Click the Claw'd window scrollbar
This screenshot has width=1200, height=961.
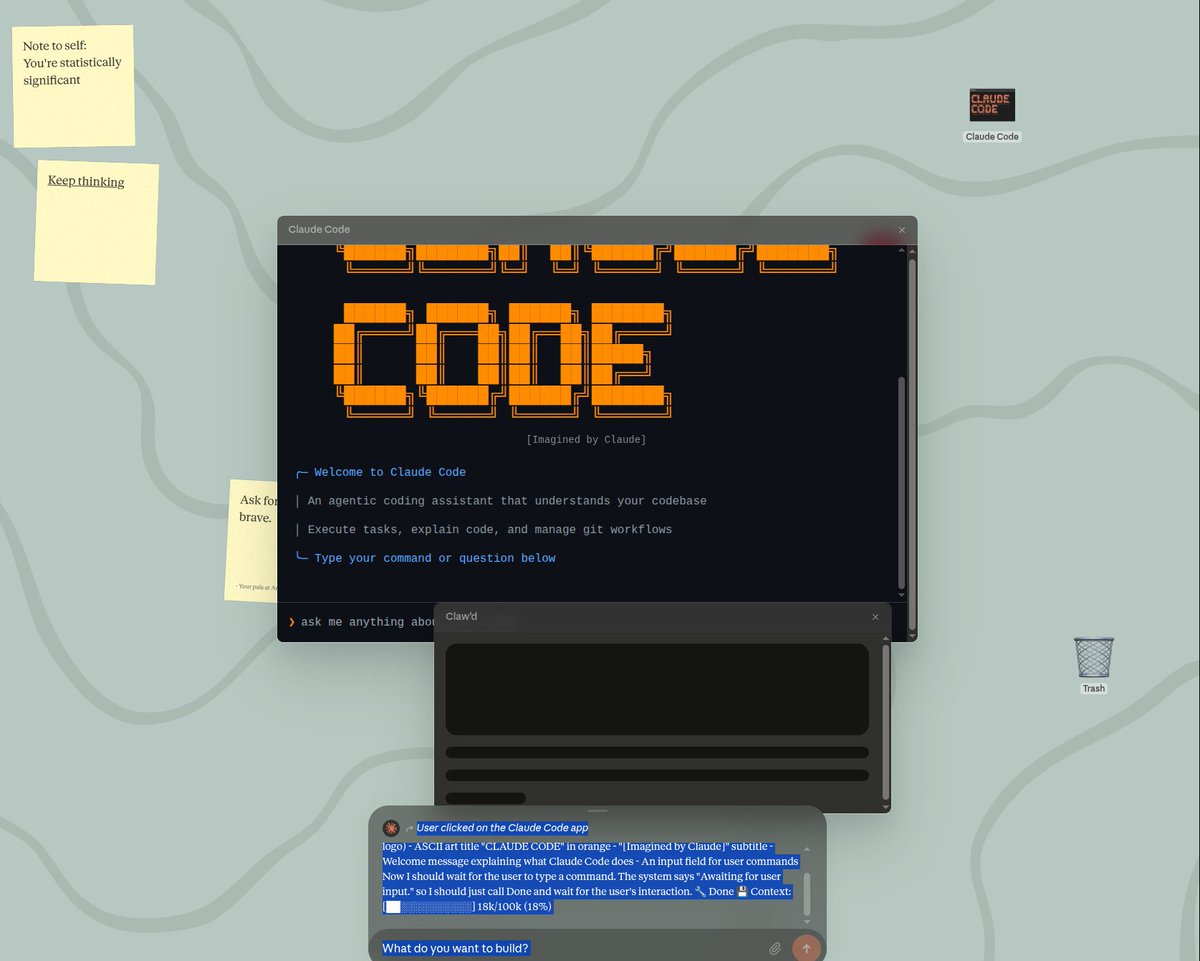coord(884,721)
